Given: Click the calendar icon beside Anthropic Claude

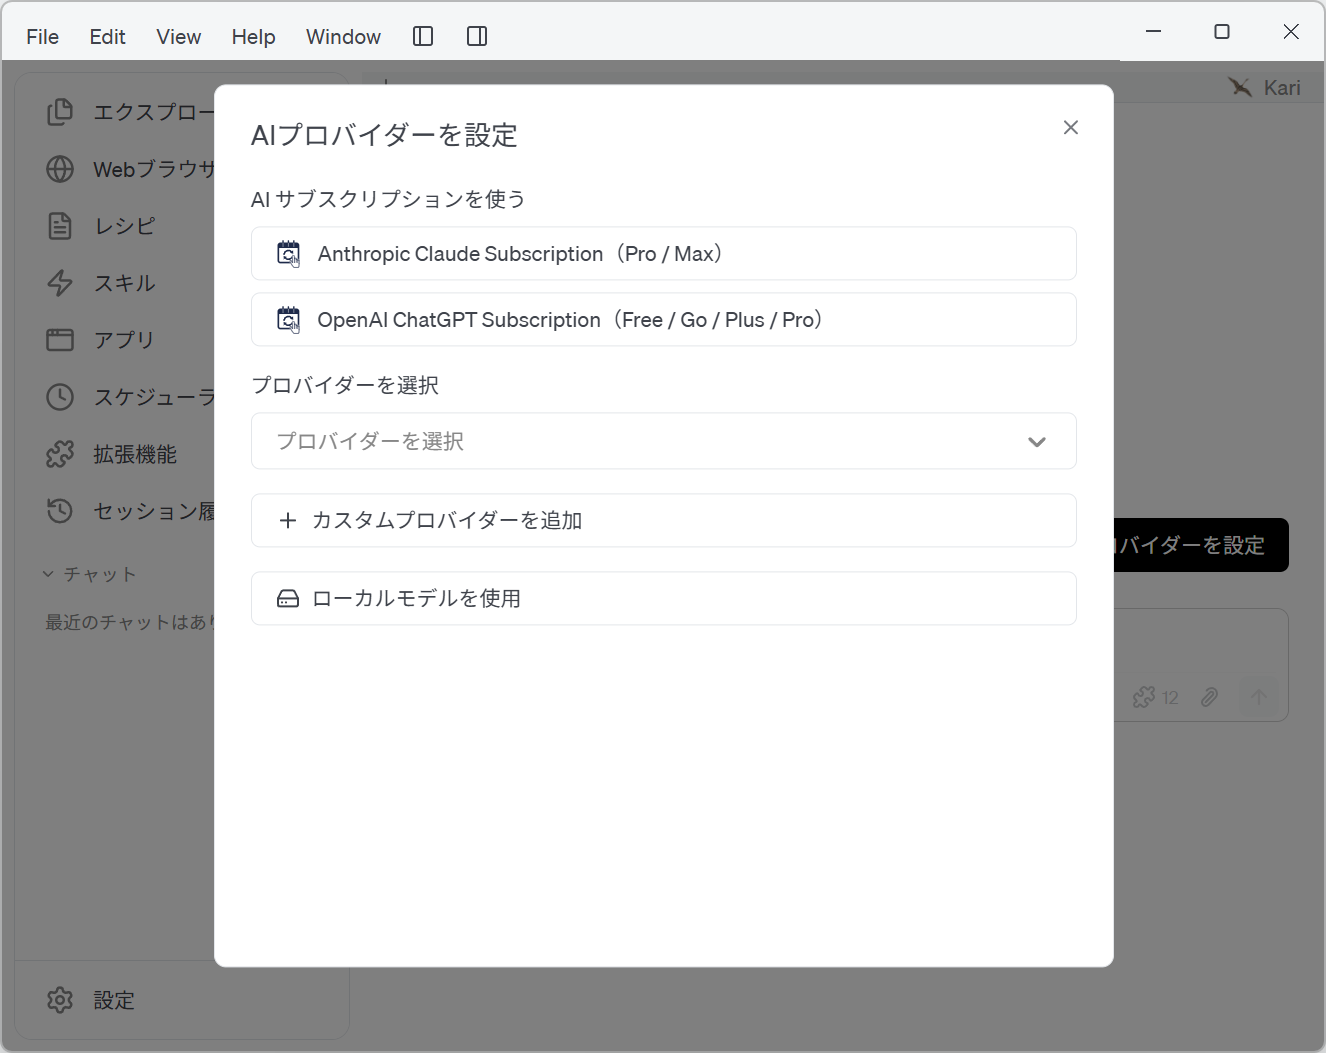Looking at the screenshot, I should click(288, 254).
